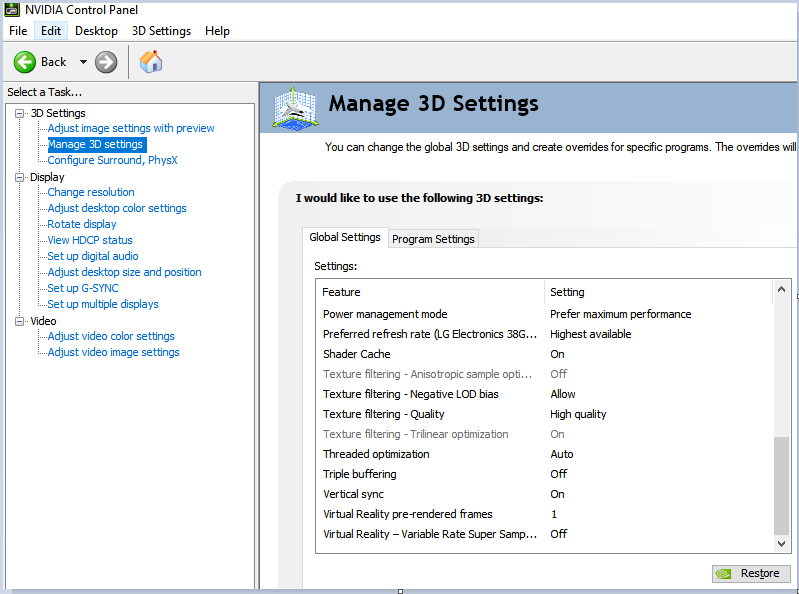Select Texture filtering - Quality row

tap(544, 414)
